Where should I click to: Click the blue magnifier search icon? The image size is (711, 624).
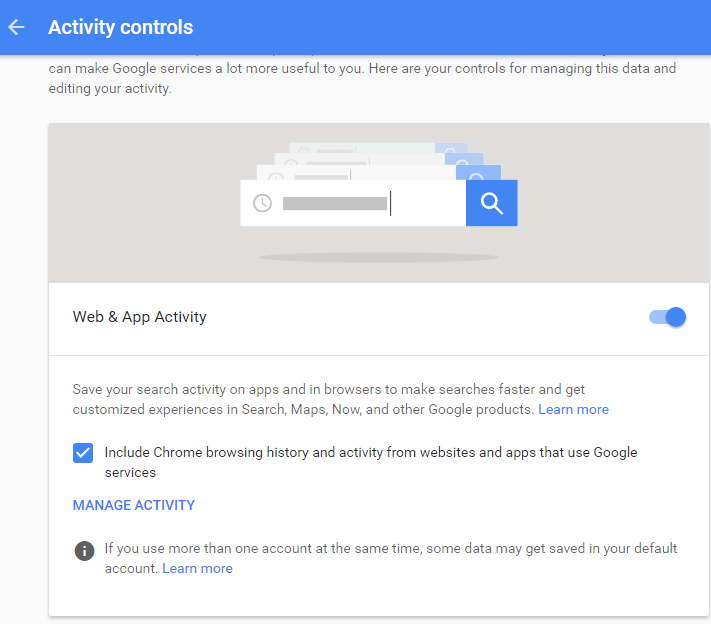click(492, 203)
